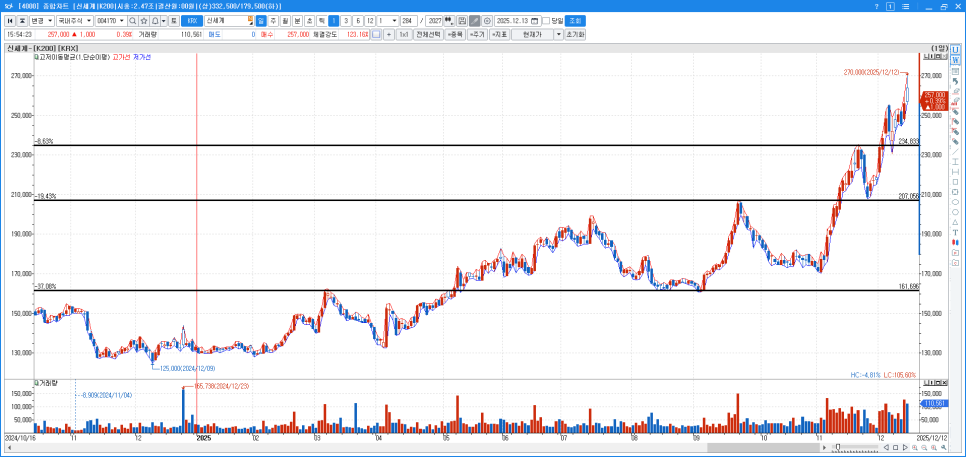966x457 pixels.
Task: Click the 전체선택 button
Action: [x=428, y=34]
